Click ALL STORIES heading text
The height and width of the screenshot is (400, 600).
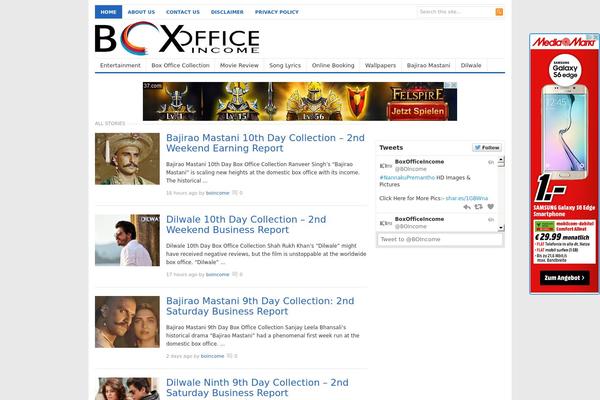tap(110, 123)
